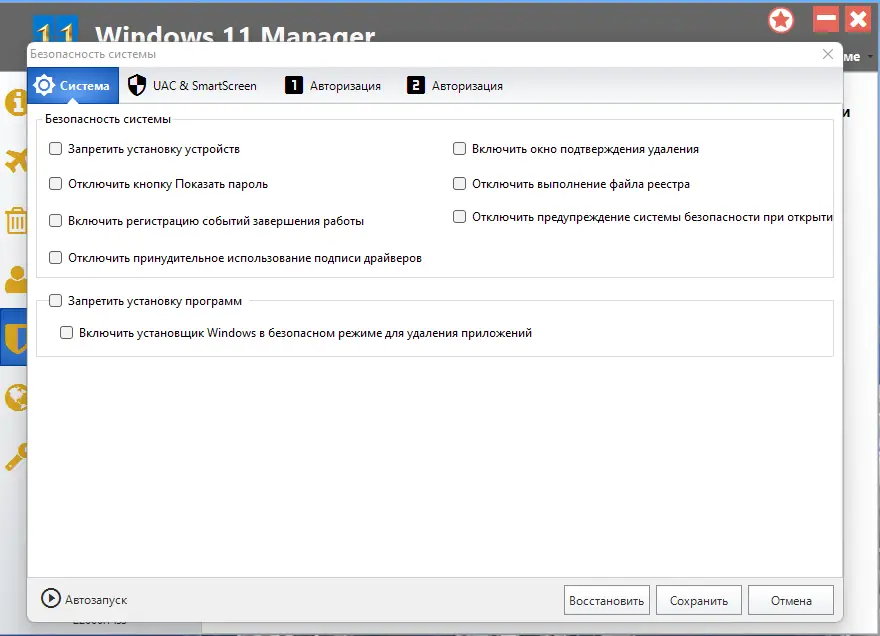Screen dimensions: 880x636
Task: Open the user Customization sidebar icon
Action: pyautogui.click(x=16, y=279)
